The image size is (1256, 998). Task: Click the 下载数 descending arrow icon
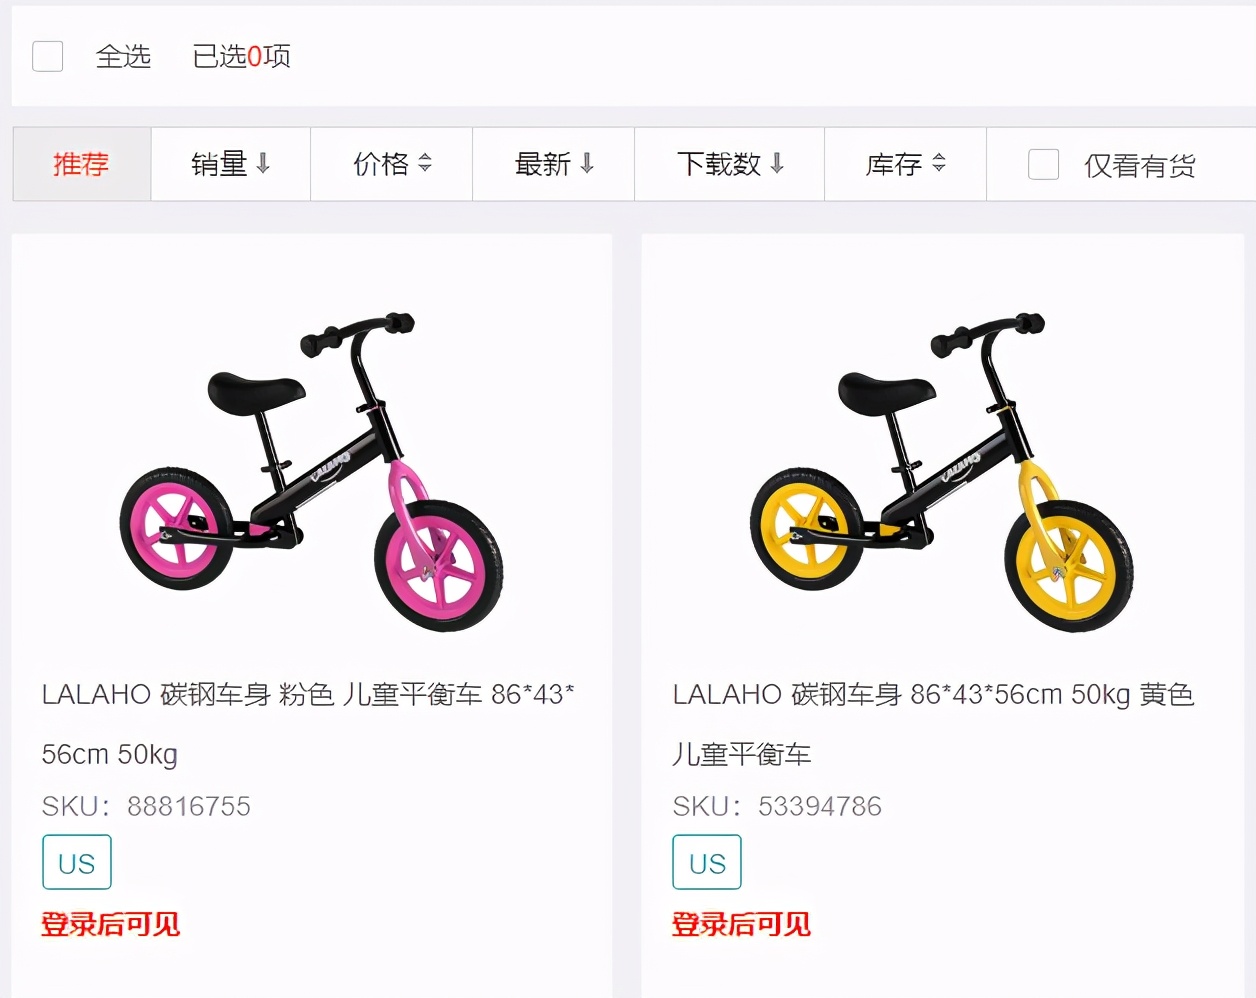click(779, 164)
